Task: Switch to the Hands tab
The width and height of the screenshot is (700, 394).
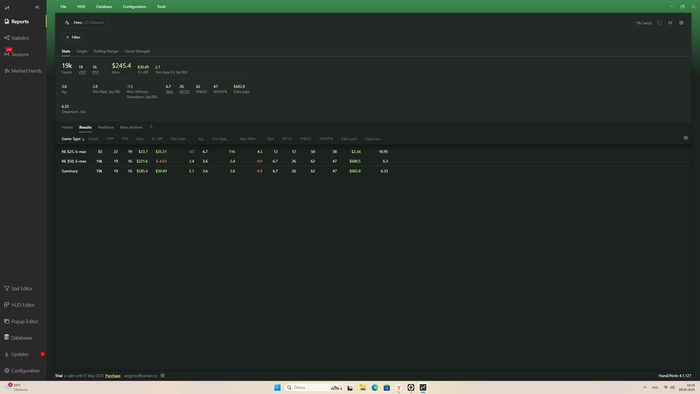Action: point(67,128)
